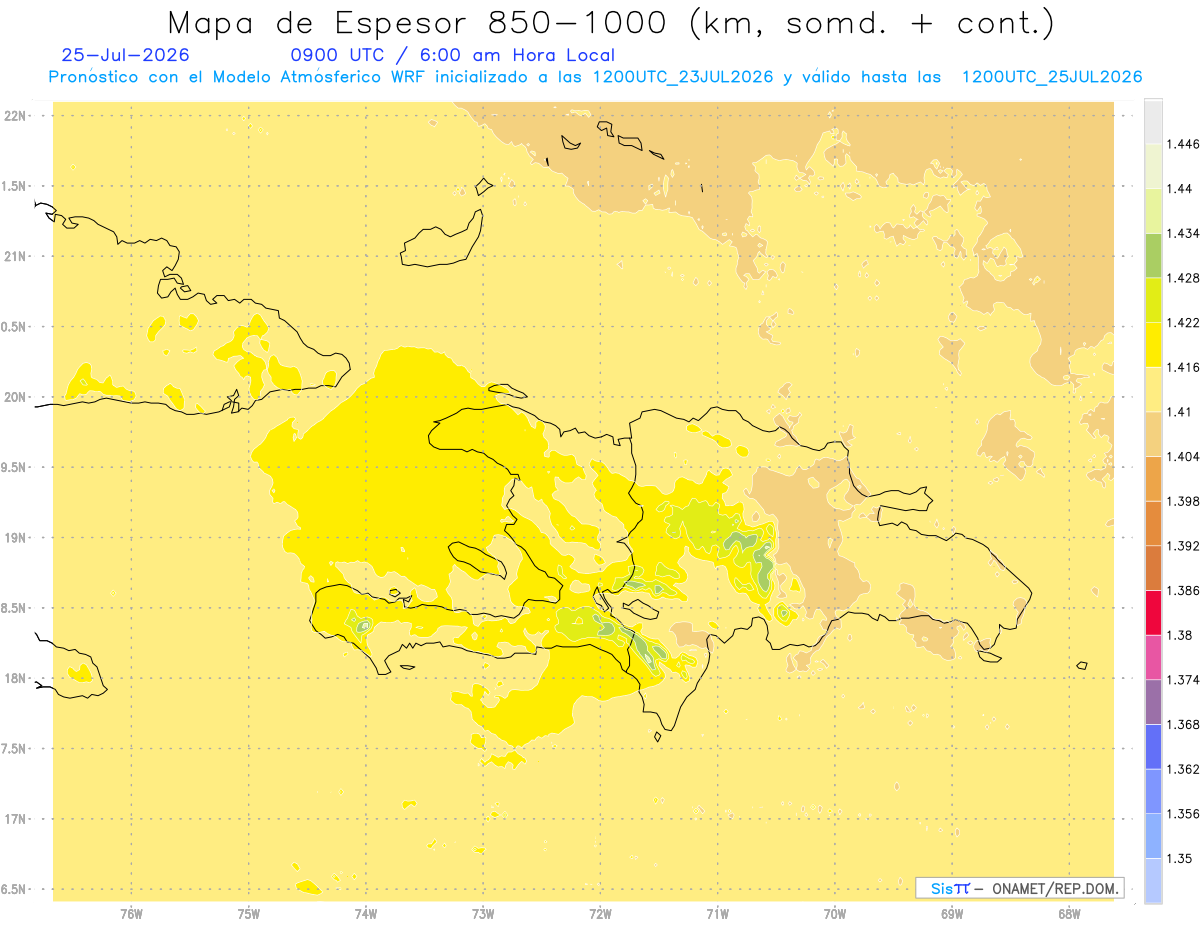Click the legend value "1.368"
Viewport: 1200px width, 927px height.
coord(1183,724)
